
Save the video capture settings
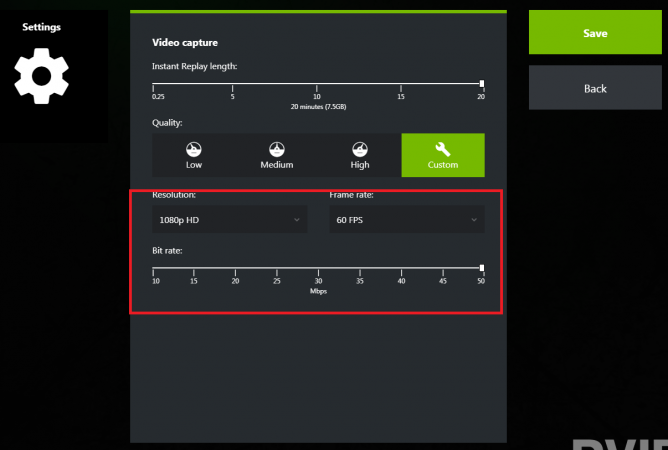point(595,32)
